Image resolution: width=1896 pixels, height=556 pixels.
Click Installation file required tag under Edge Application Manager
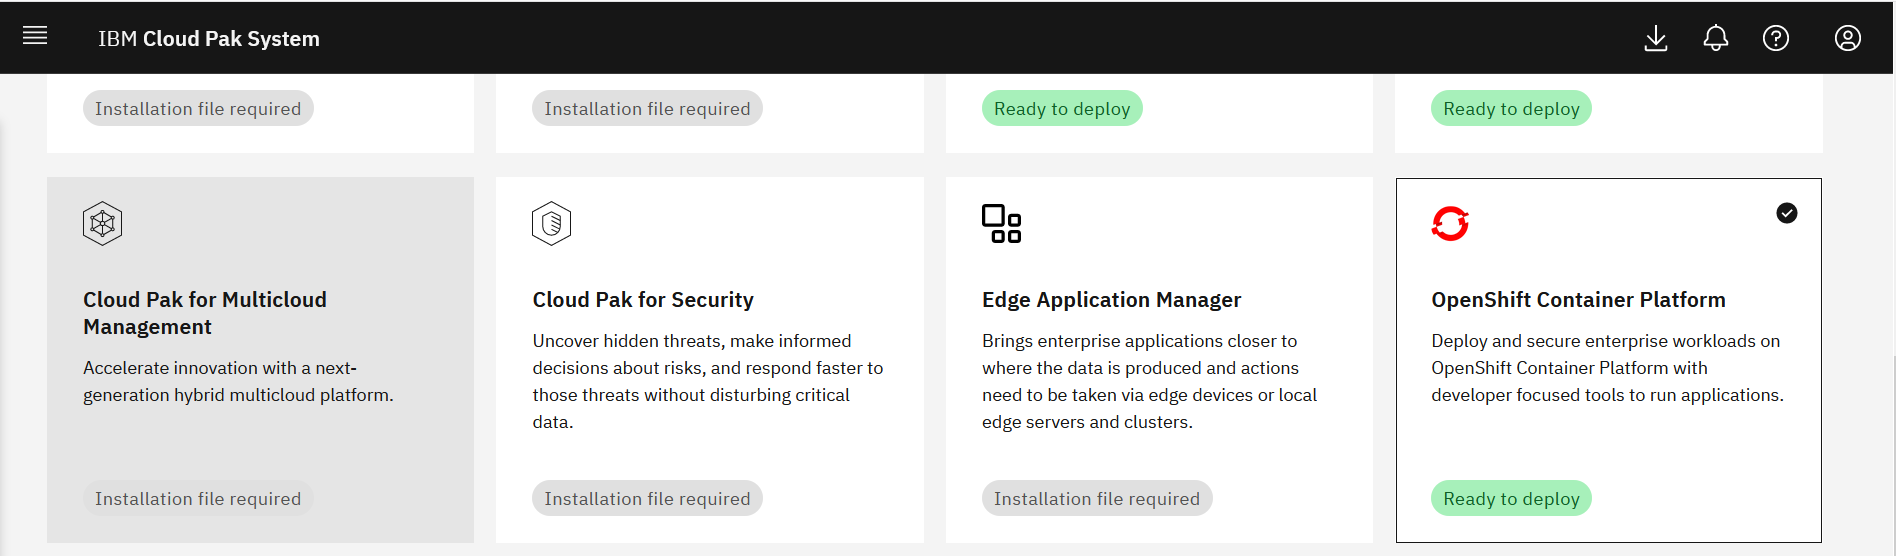1097,499
